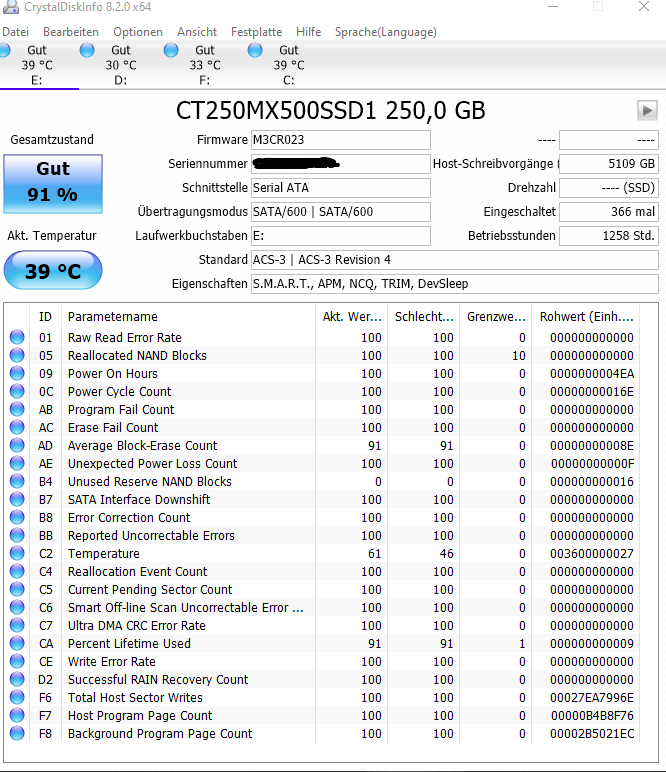Viewport: 666px width, 772px height.
Task: Open the Optionen menu
Action: tap(138, 32)
